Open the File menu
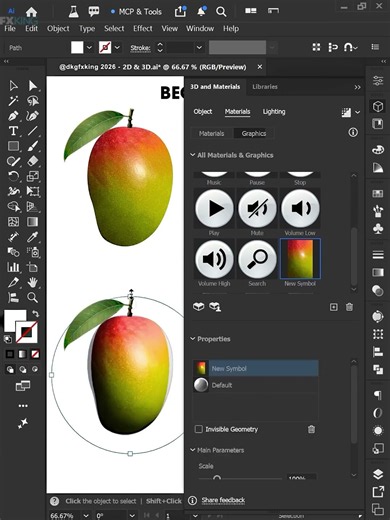 click(10, 29)
